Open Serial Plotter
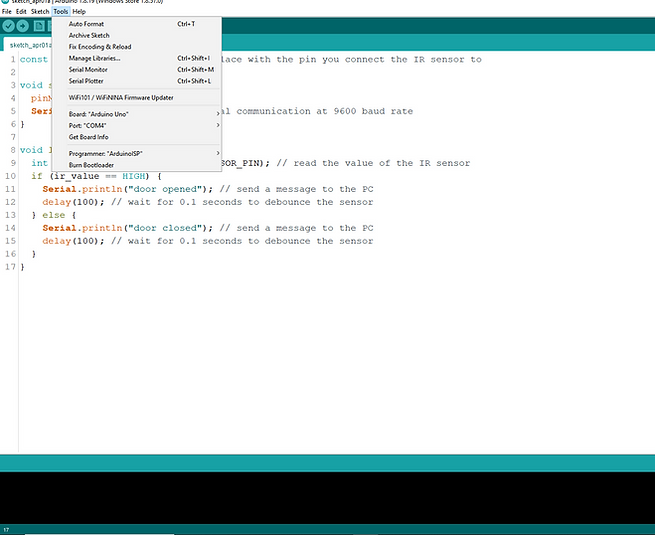The image size is (655, 535). 137,81
